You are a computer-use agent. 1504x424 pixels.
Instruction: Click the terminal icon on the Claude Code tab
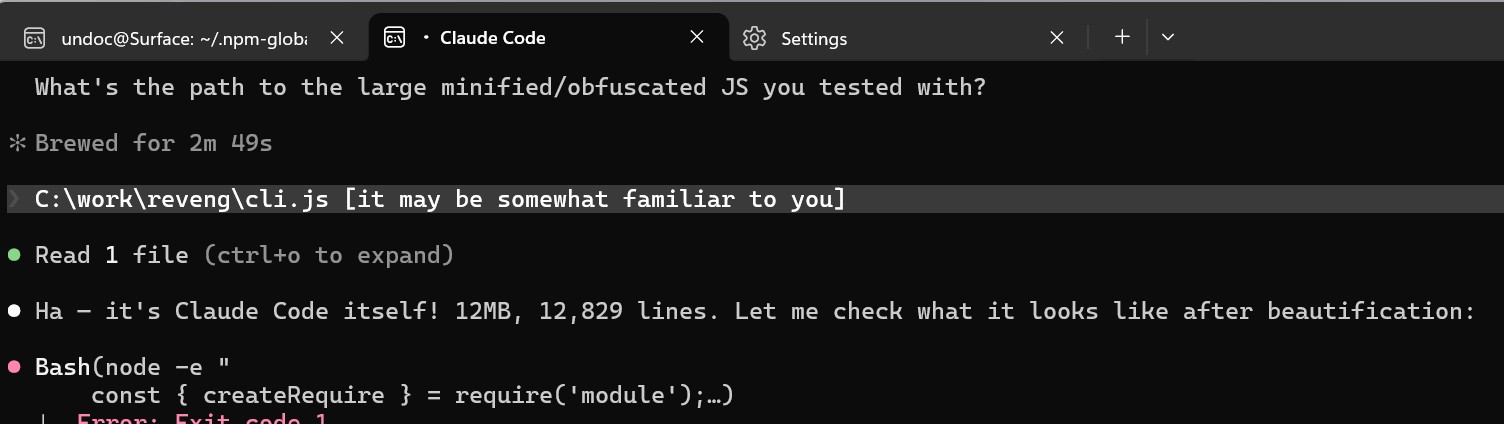tap(395, 38)
